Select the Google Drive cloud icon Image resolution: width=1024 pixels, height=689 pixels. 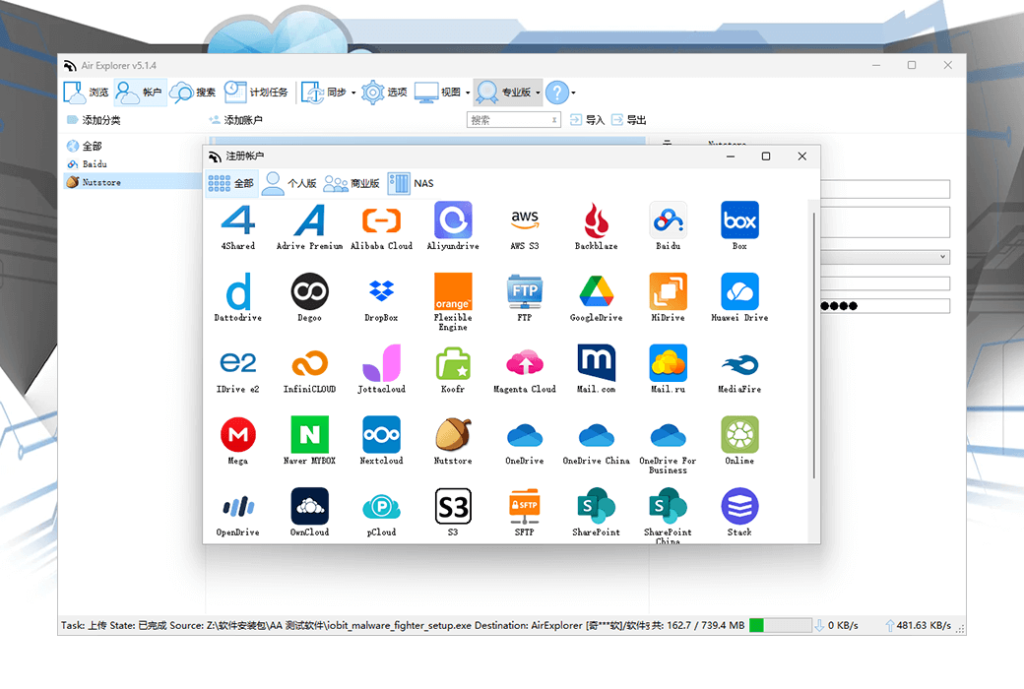596,292
